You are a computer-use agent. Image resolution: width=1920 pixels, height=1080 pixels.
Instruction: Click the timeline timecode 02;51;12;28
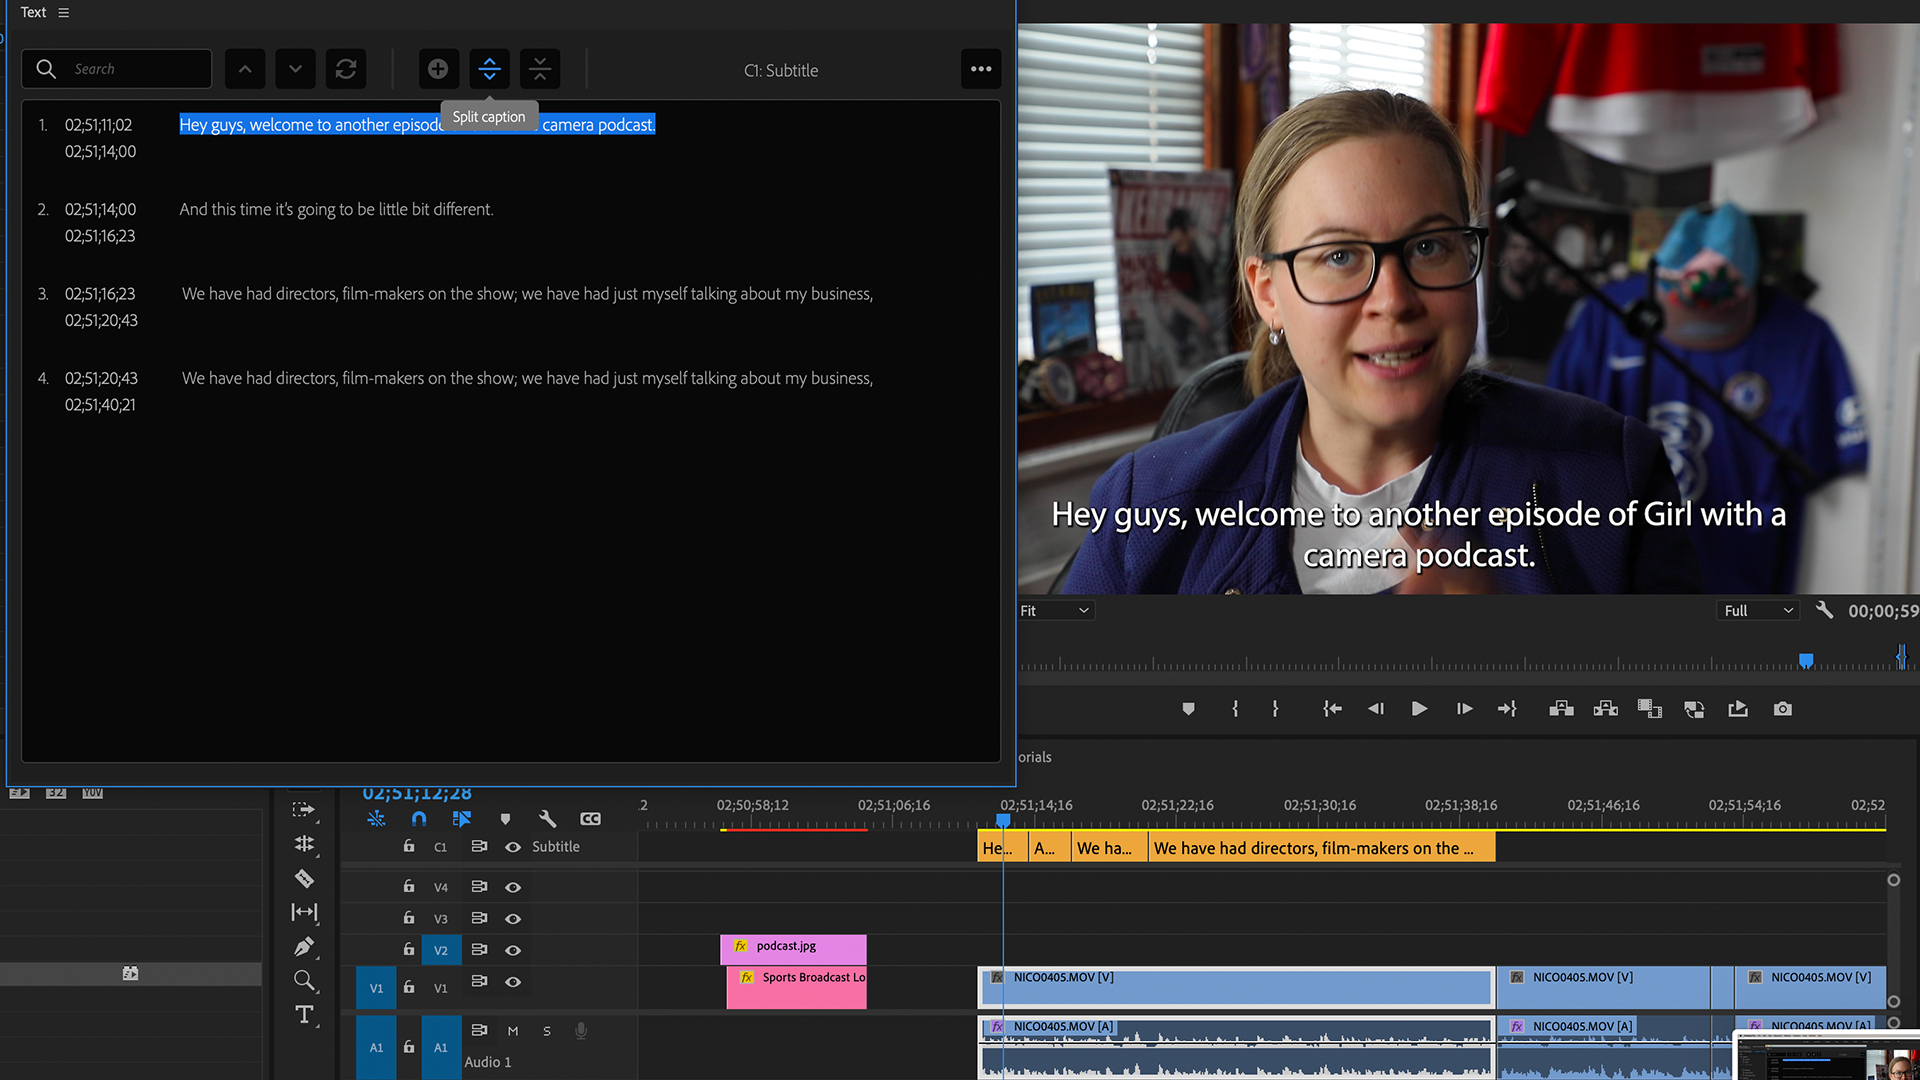point(417,794)
